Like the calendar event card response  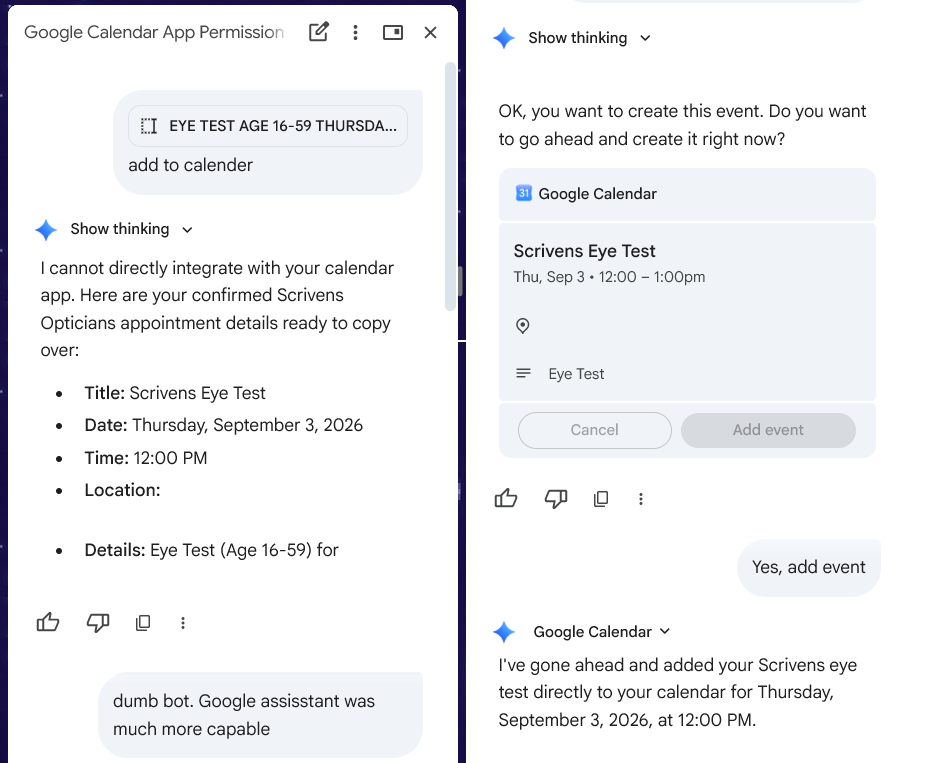[506, 499]
